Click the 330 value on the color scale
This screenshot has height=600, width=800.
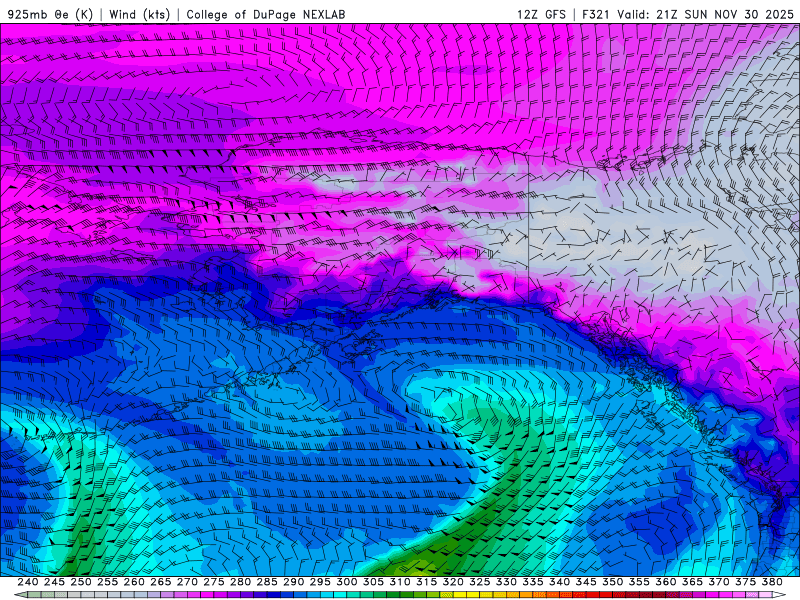[x=506, y=582]
